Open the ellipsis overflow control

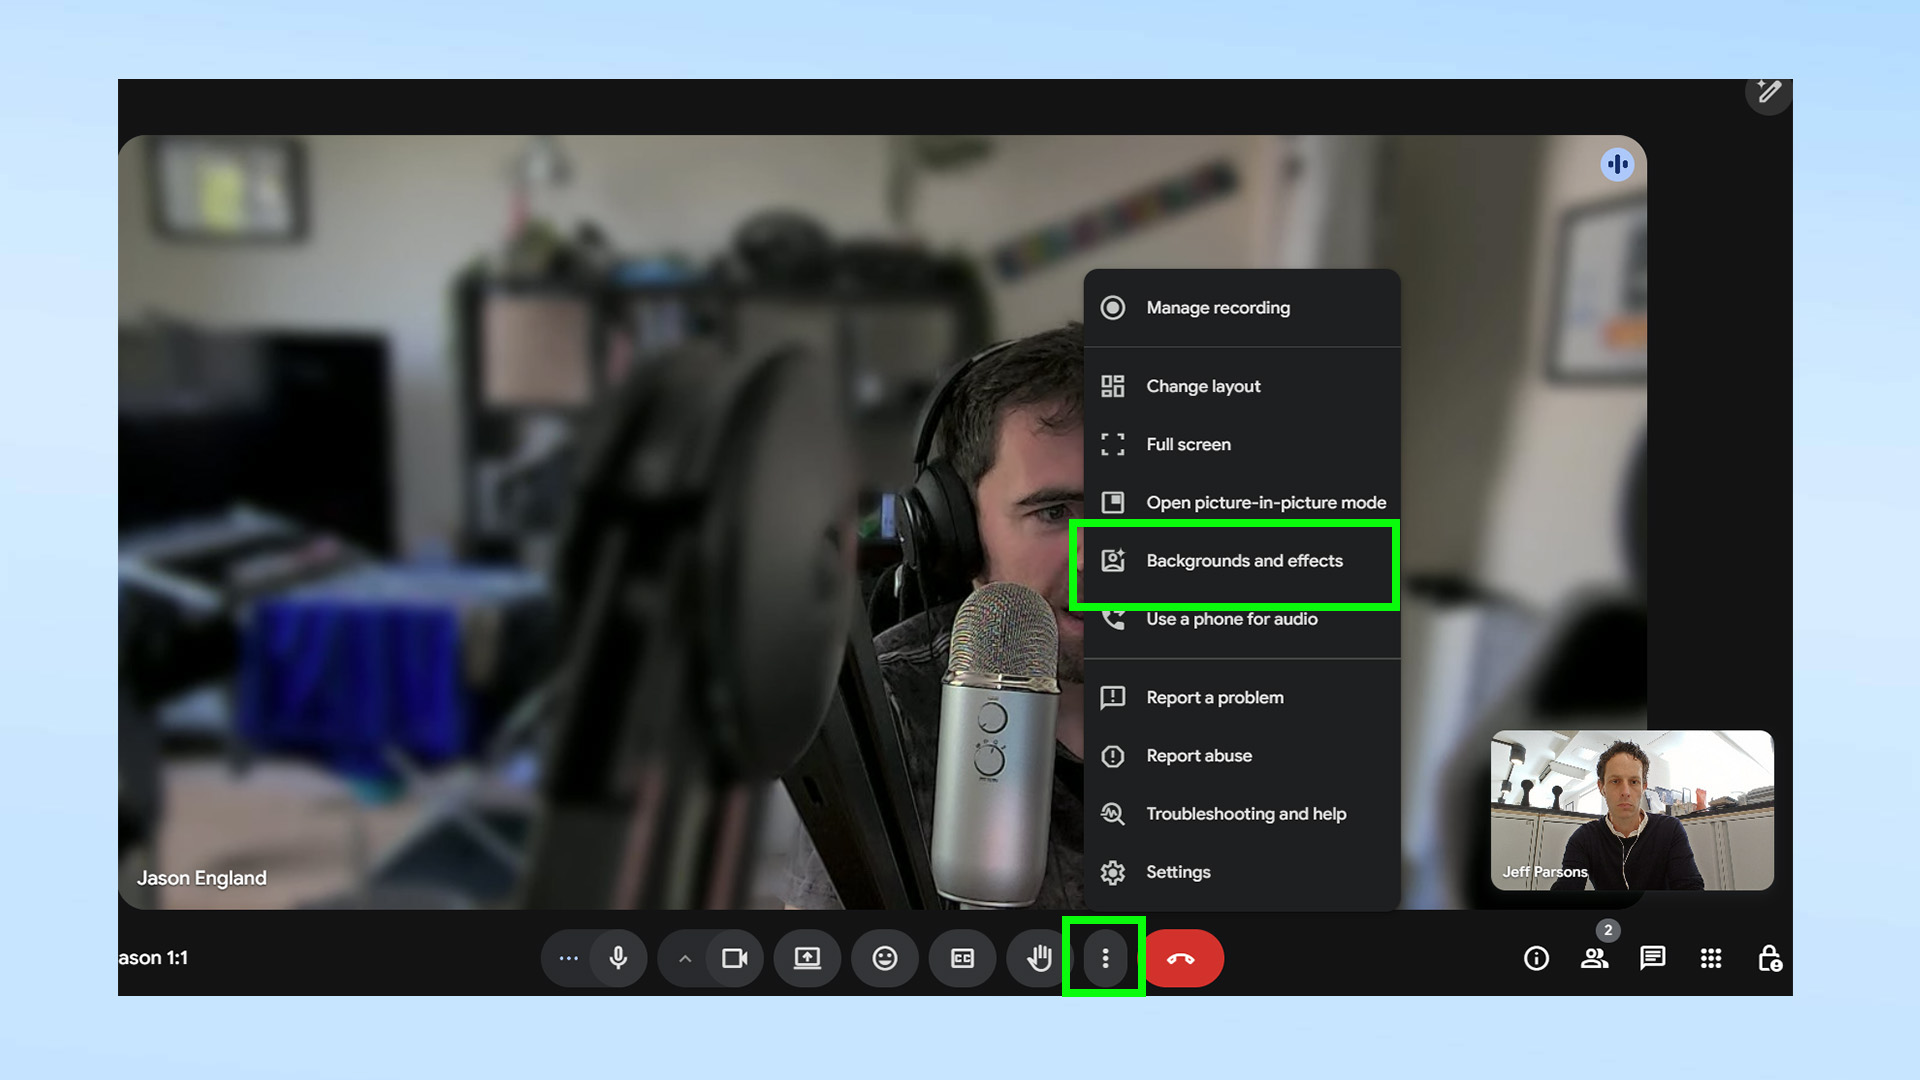pyautogui.click(x=568, y=958)
